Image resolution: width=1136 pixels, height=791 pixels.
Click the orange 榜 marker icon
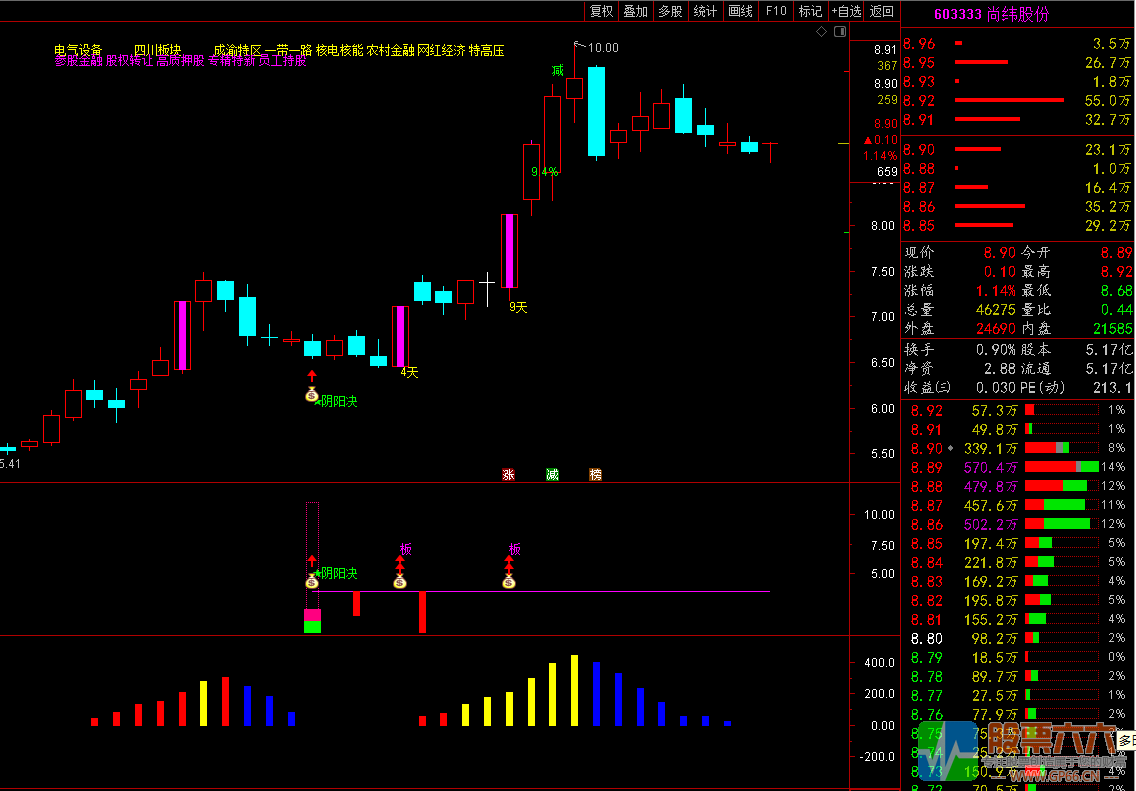tap(596, 474)
